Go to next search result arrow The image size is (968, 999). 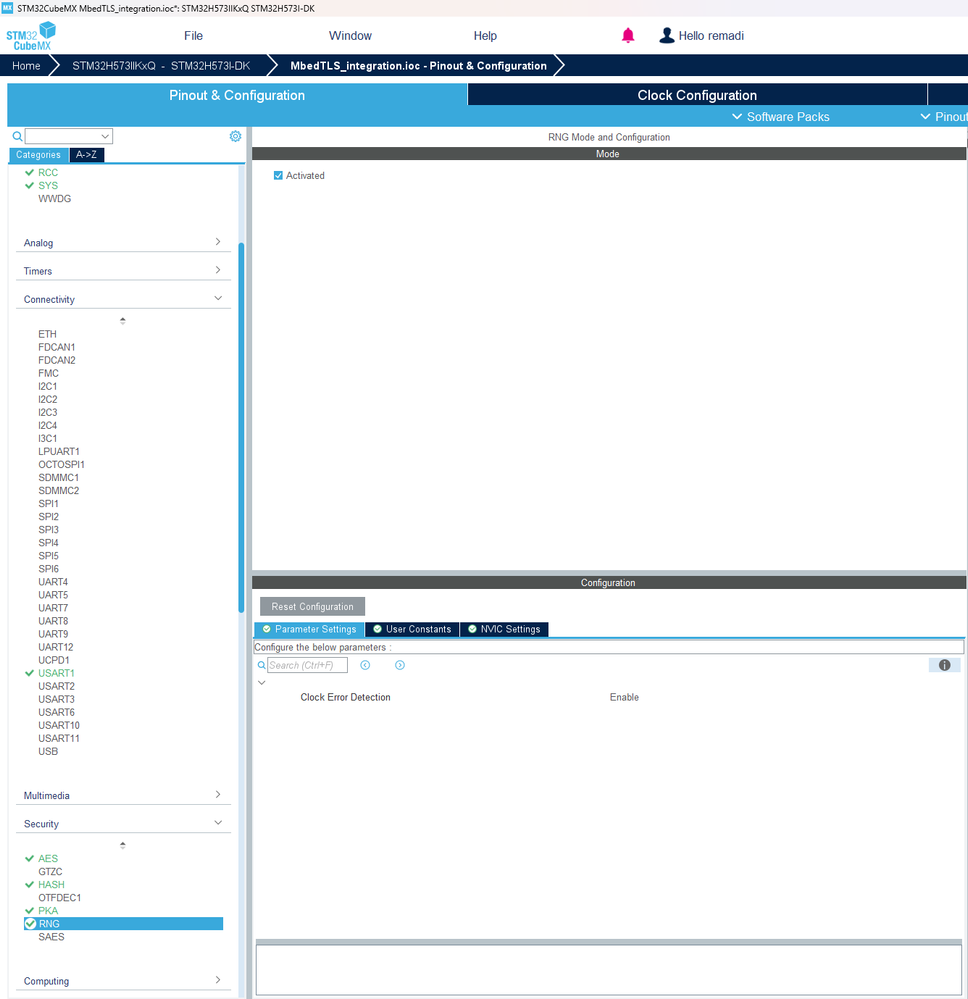click(400, 665)
